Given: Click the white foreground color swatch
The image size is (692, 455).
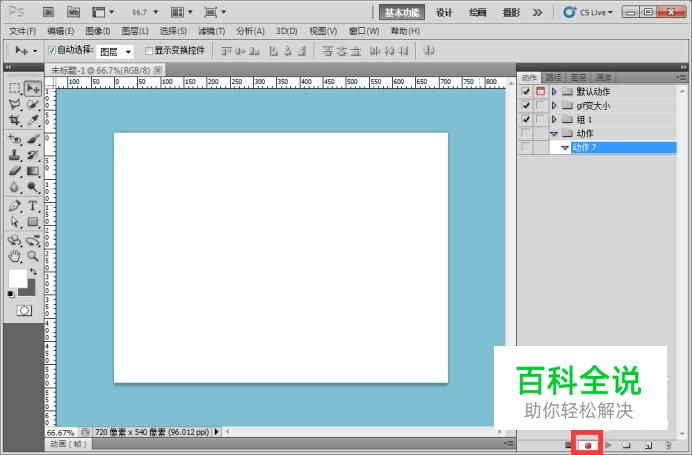Looking at the screenshot, I should click(17, 278).
